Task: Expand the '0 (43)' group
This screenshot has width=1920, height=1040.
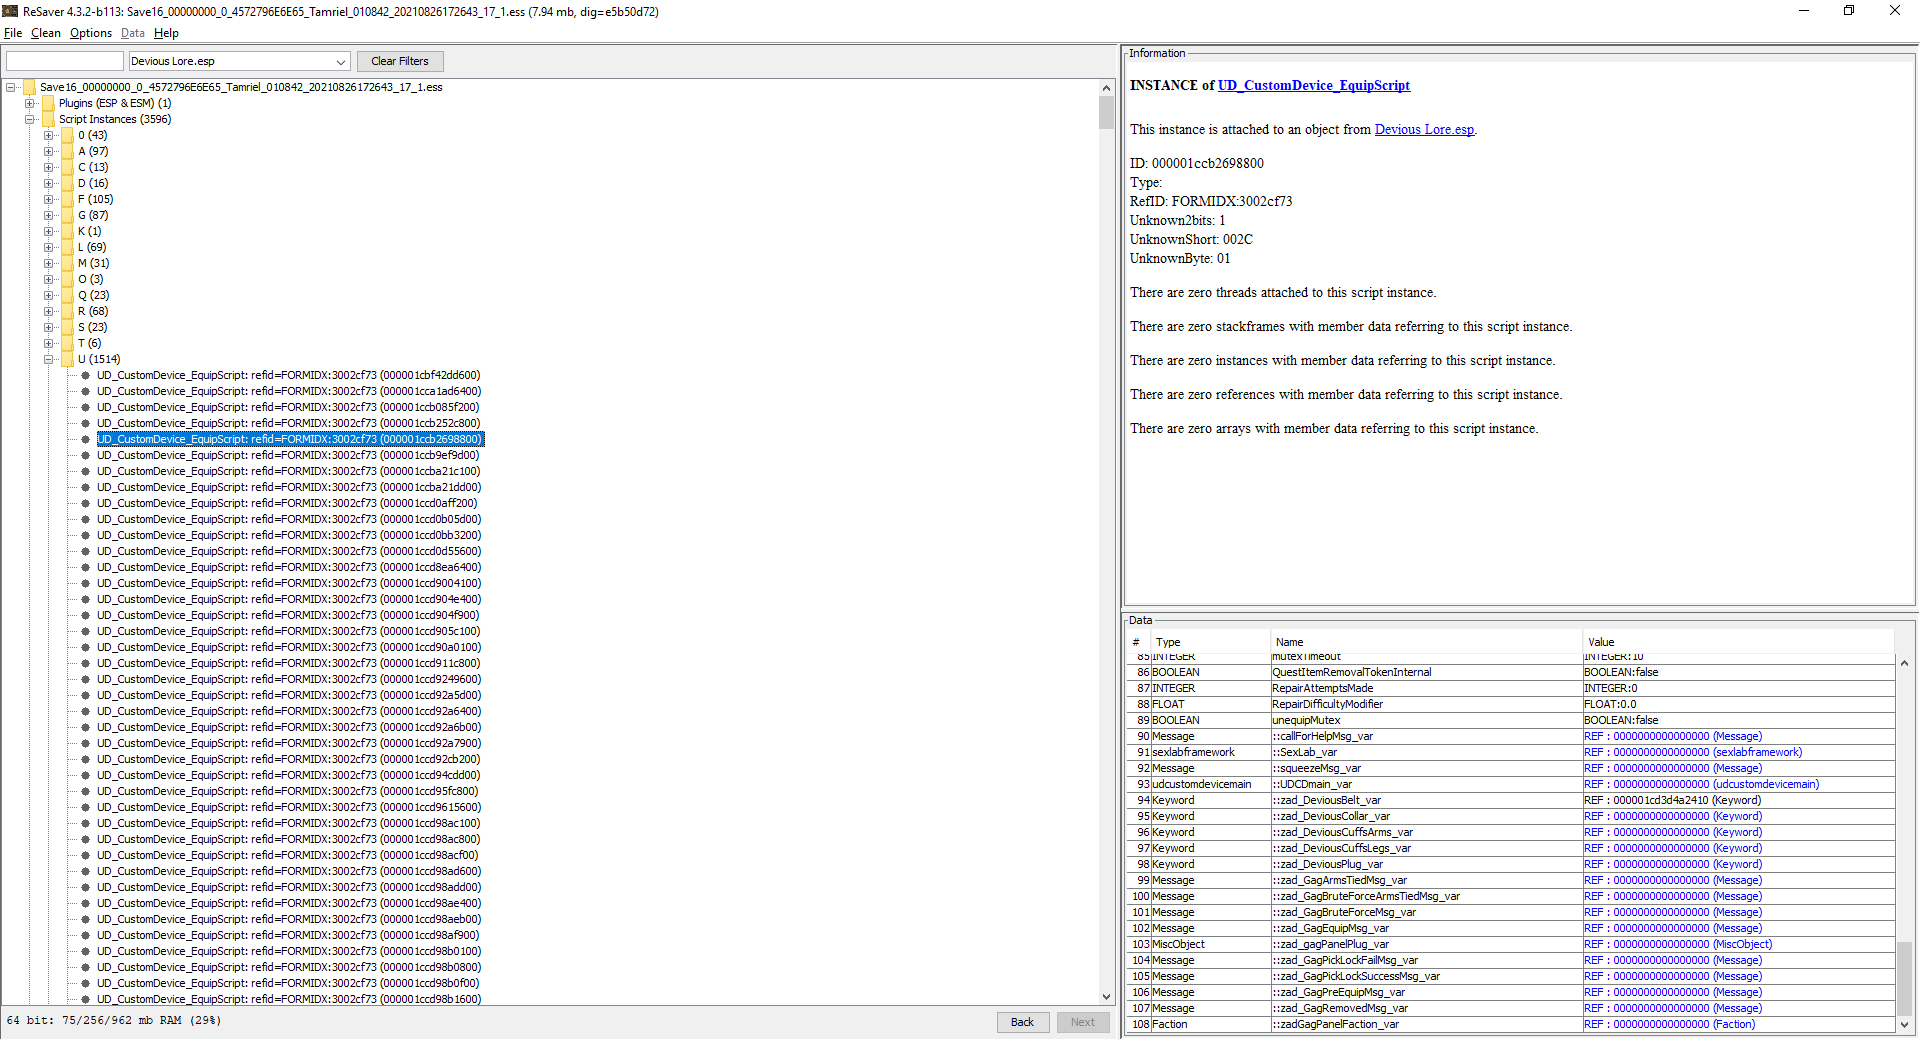Action: point(48,135)
